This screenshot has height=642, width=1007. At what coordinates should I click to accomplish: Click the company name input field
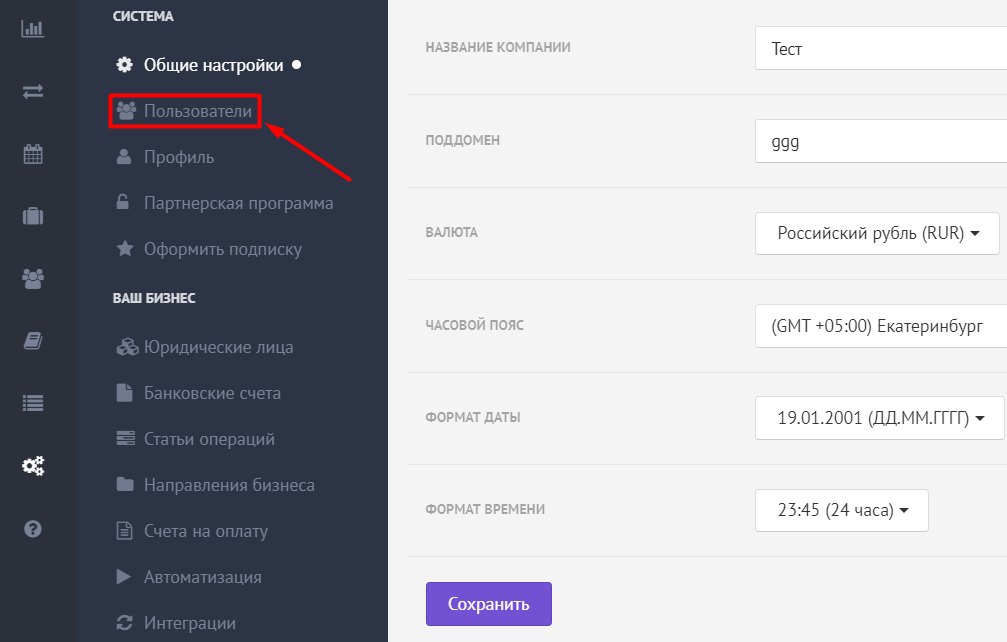point(880,49)
